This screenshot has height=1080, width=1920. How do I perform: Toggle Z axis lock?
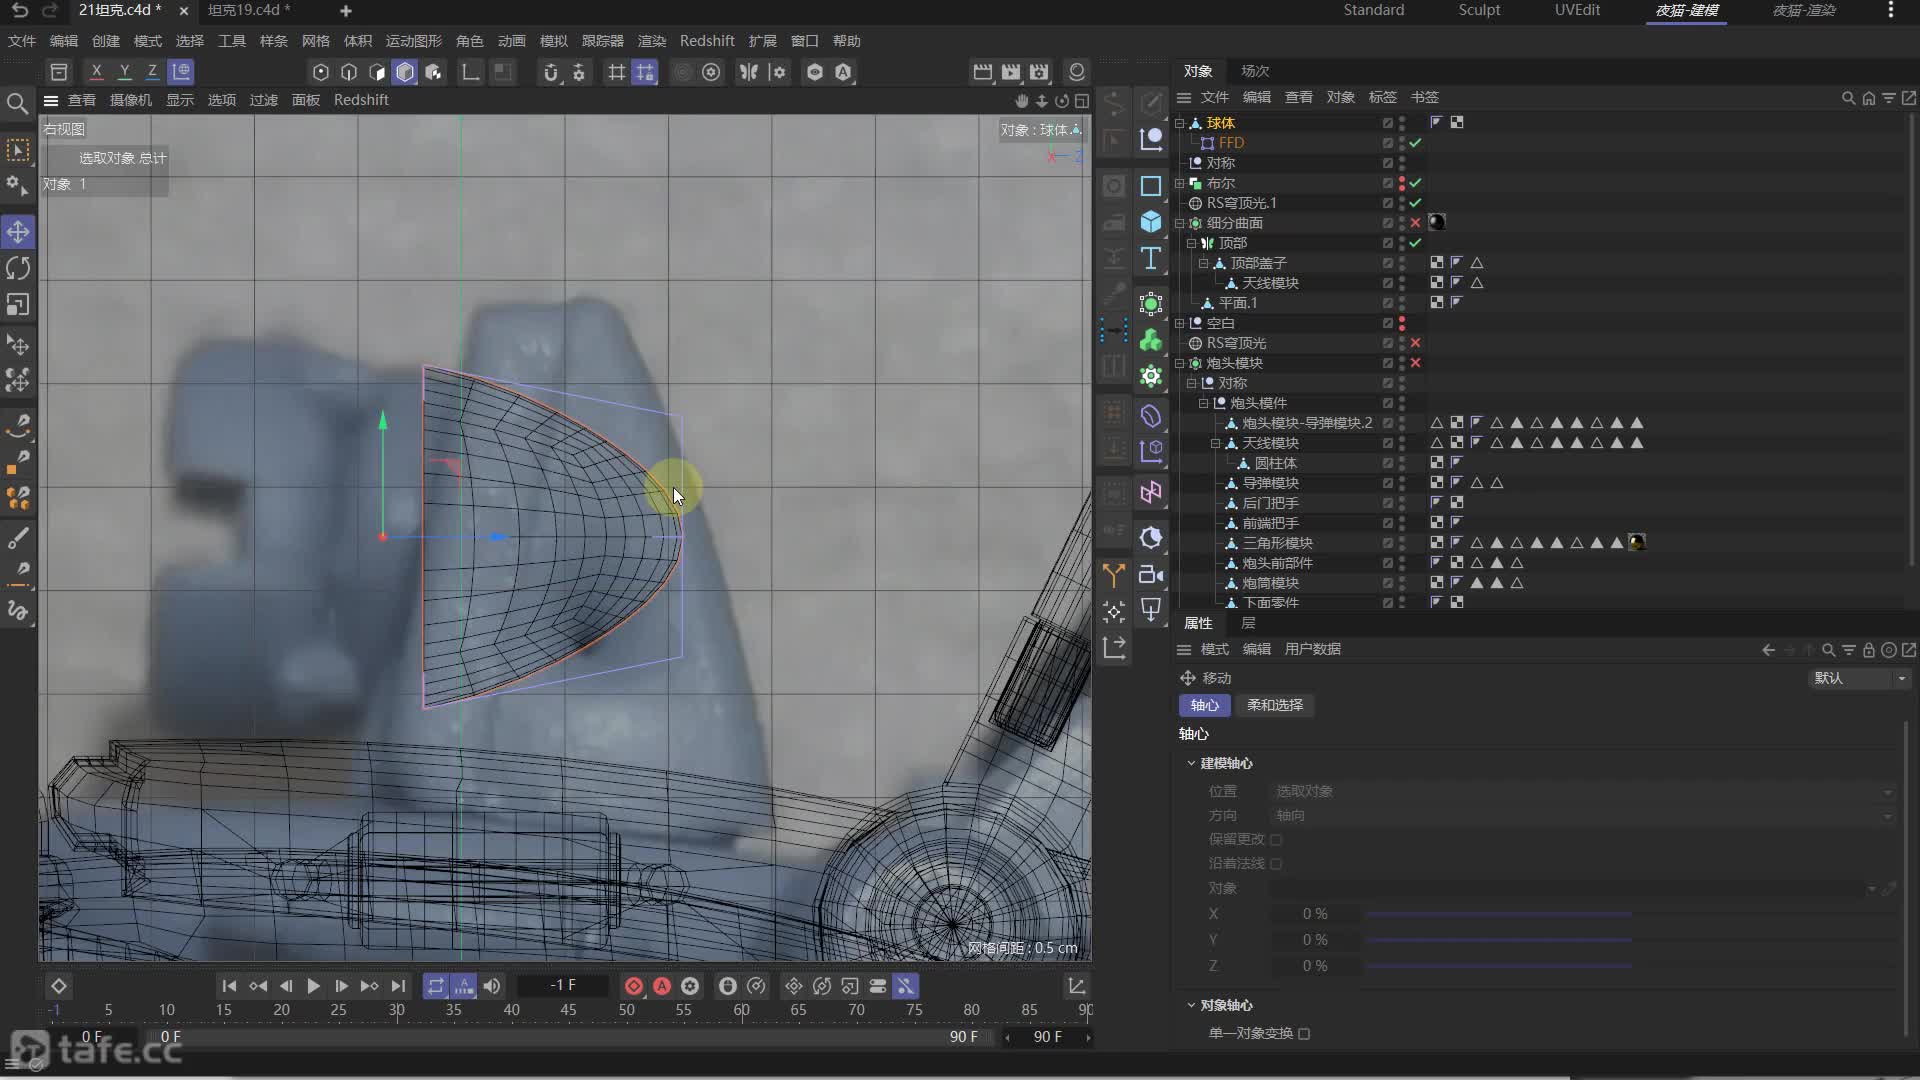(x=152, y=72)
